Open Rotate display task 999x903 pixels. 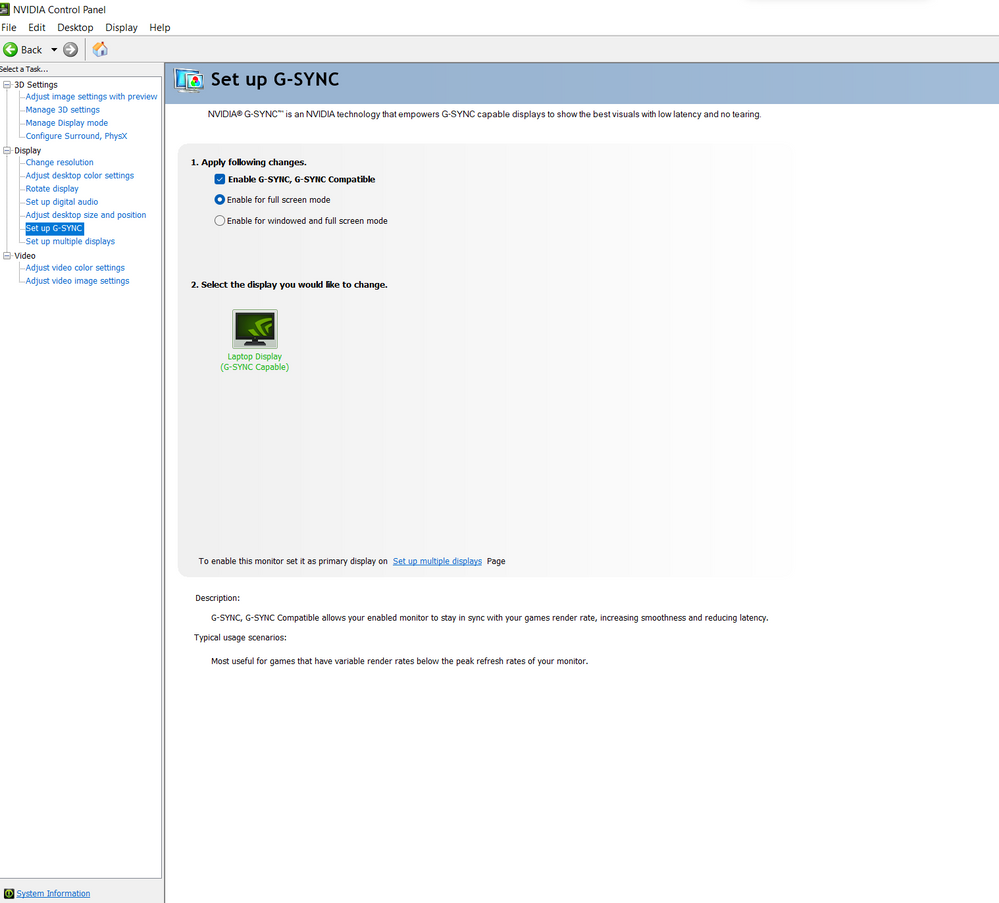pyautogui.click(x=52, y=189)
